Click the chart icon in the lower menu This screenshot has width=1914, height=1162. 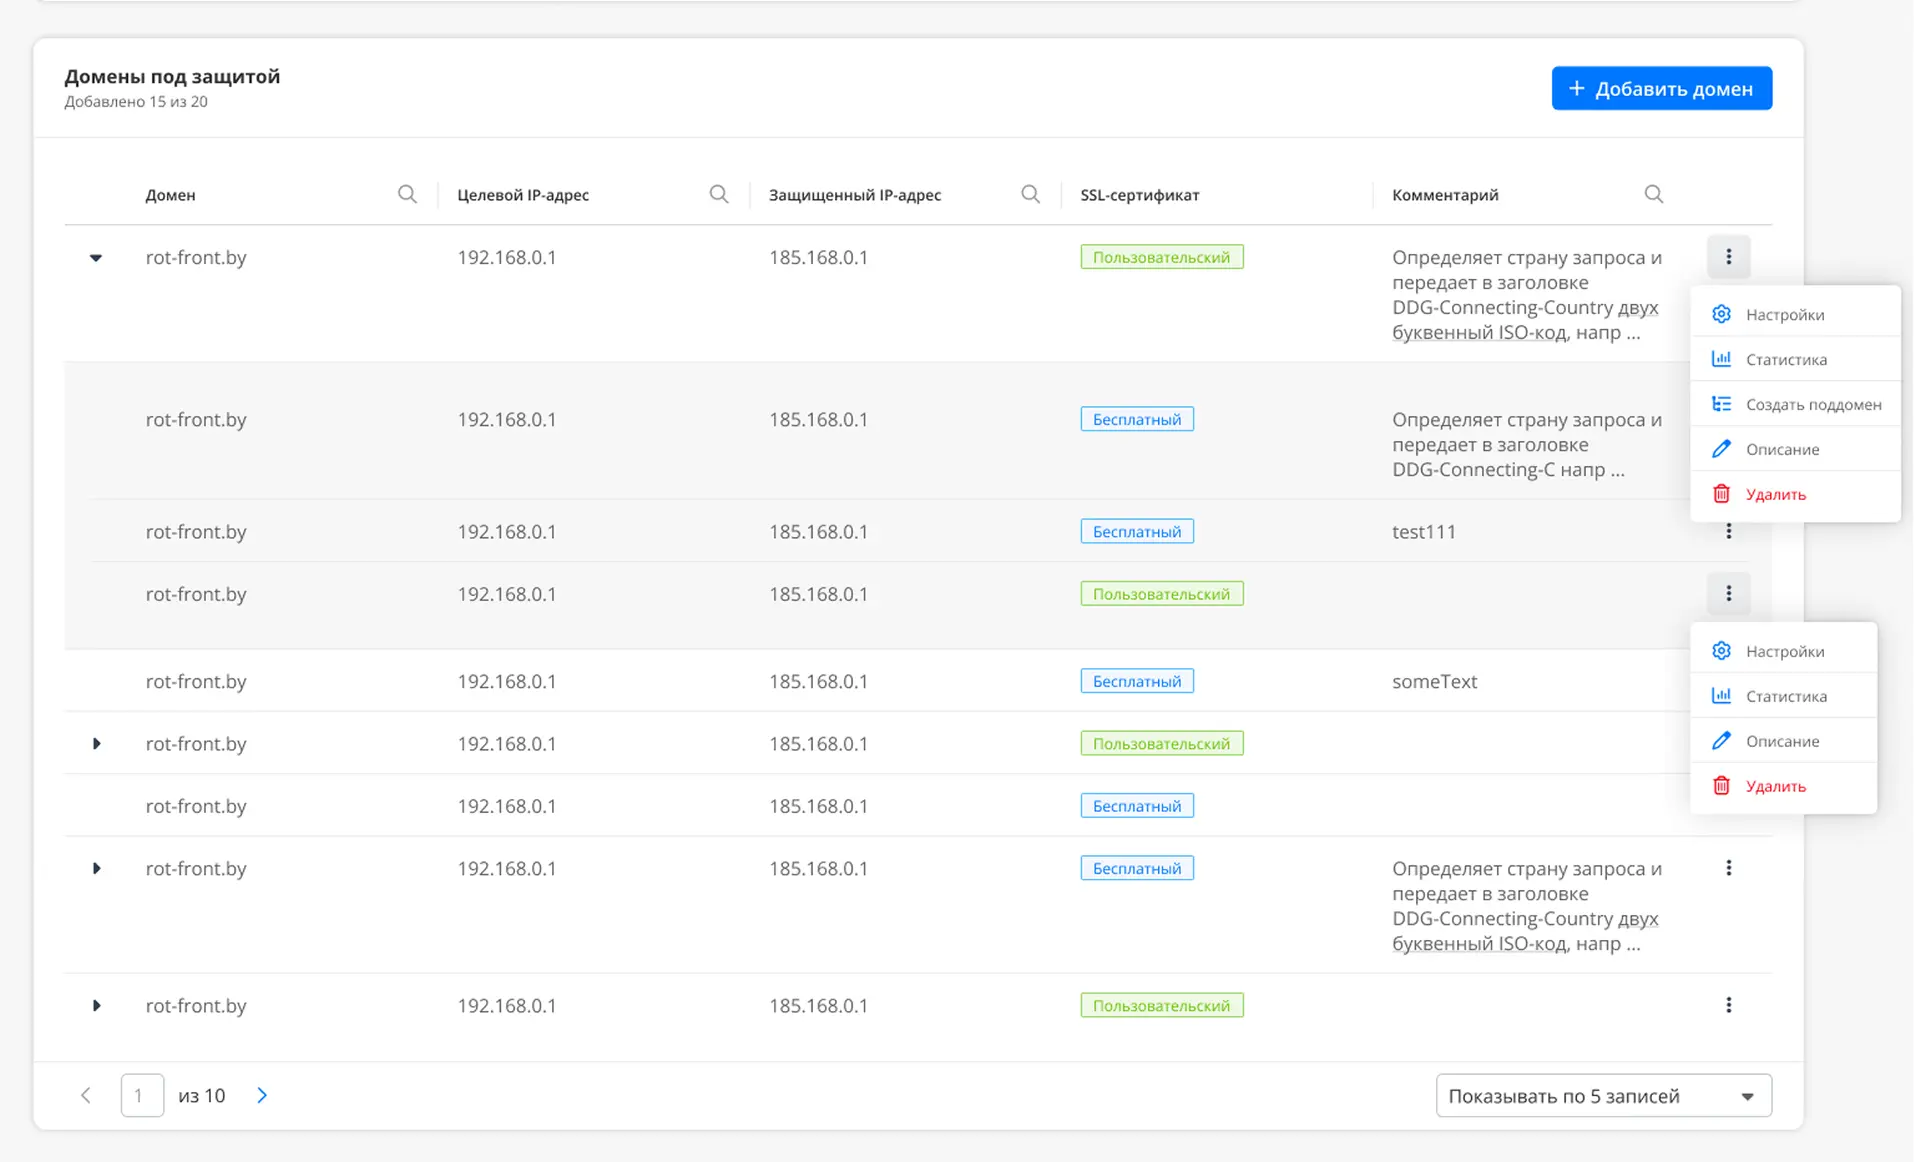coord(1721,696)
